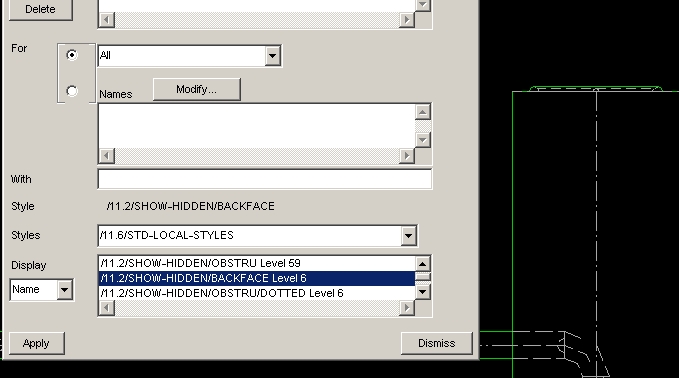
Task: Click top list scroll left arrow
Action: point(107,19)
